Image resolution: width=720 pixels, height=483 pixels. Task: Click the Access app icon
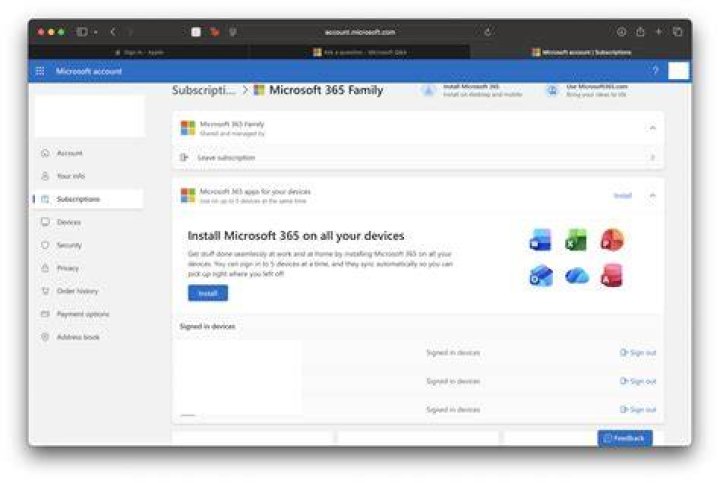click(x=612, y=275)
